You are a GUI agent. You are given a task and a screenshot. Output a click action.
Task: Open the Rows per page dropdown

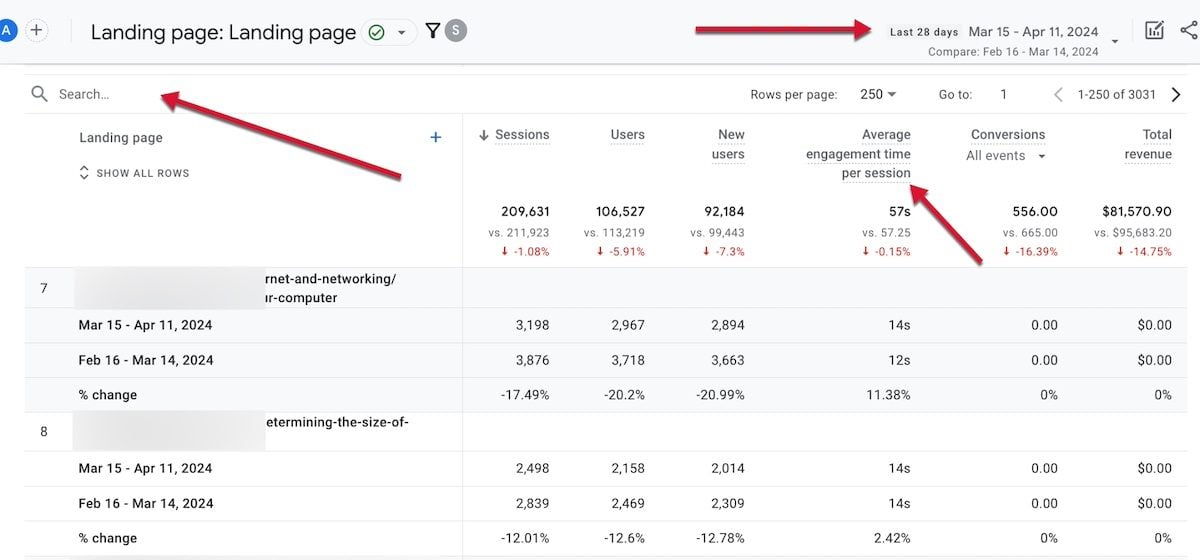pyautogui.click(x=878, y=95)
